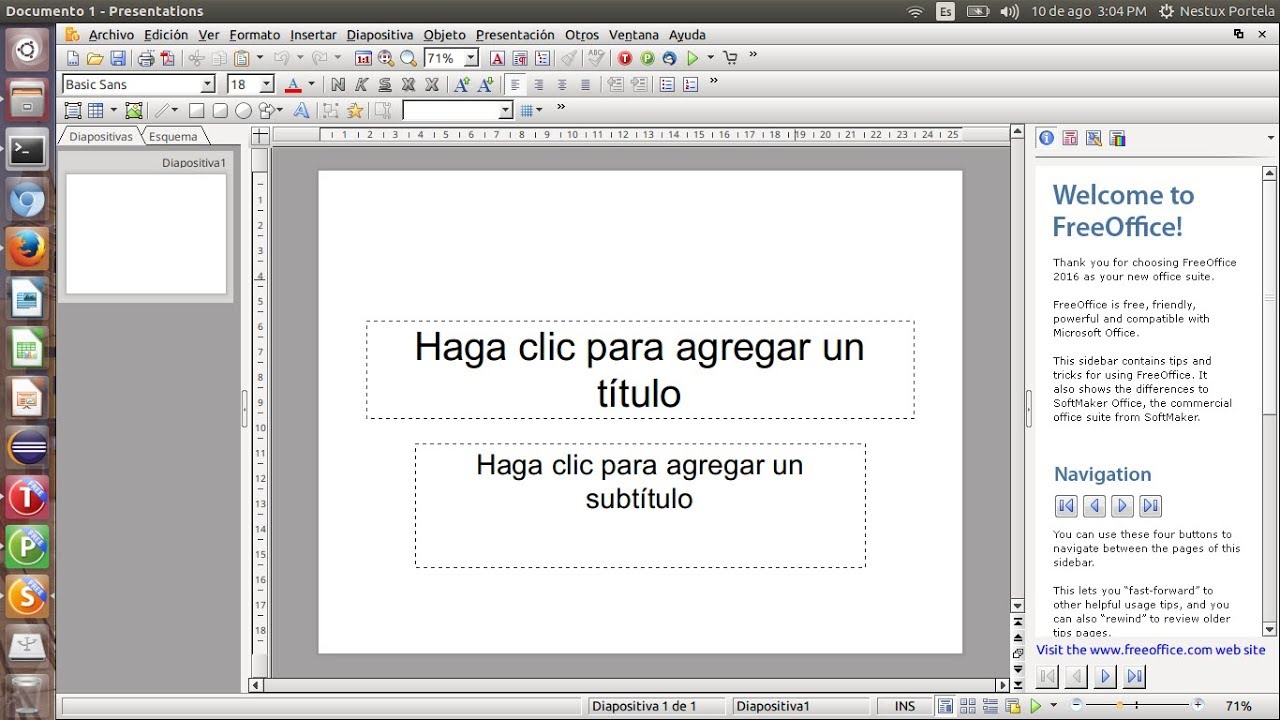The height and width of the screenshot is (720, 1280).
Task: Switch to the Diapositivas tab
Action: [100, 136]
